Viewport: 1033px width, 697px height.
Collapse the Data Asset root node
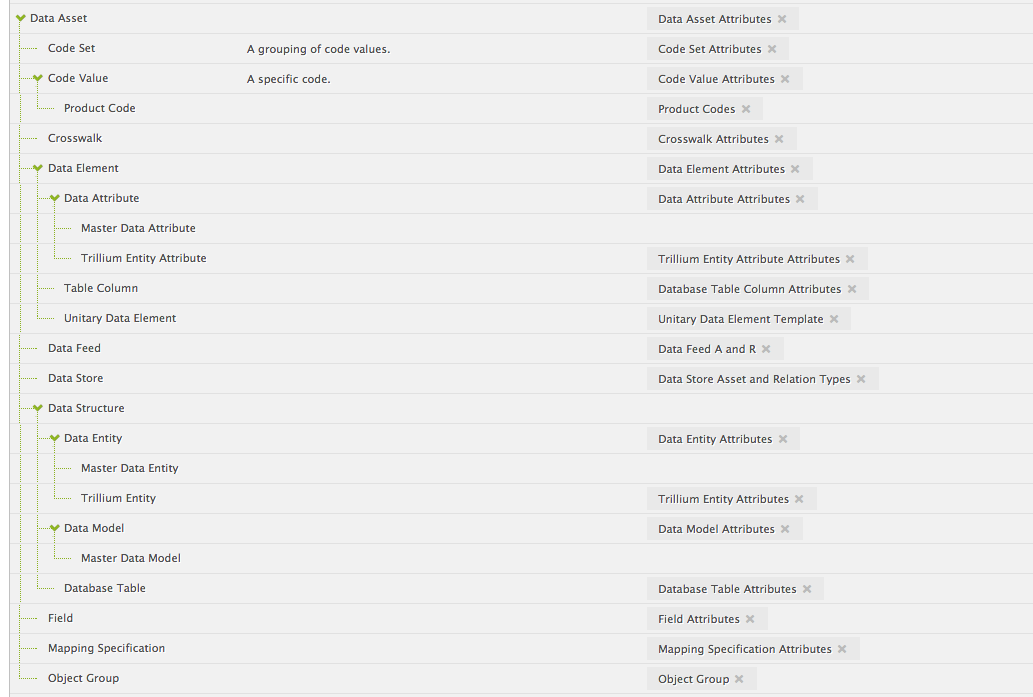click(x=21, y=18)
